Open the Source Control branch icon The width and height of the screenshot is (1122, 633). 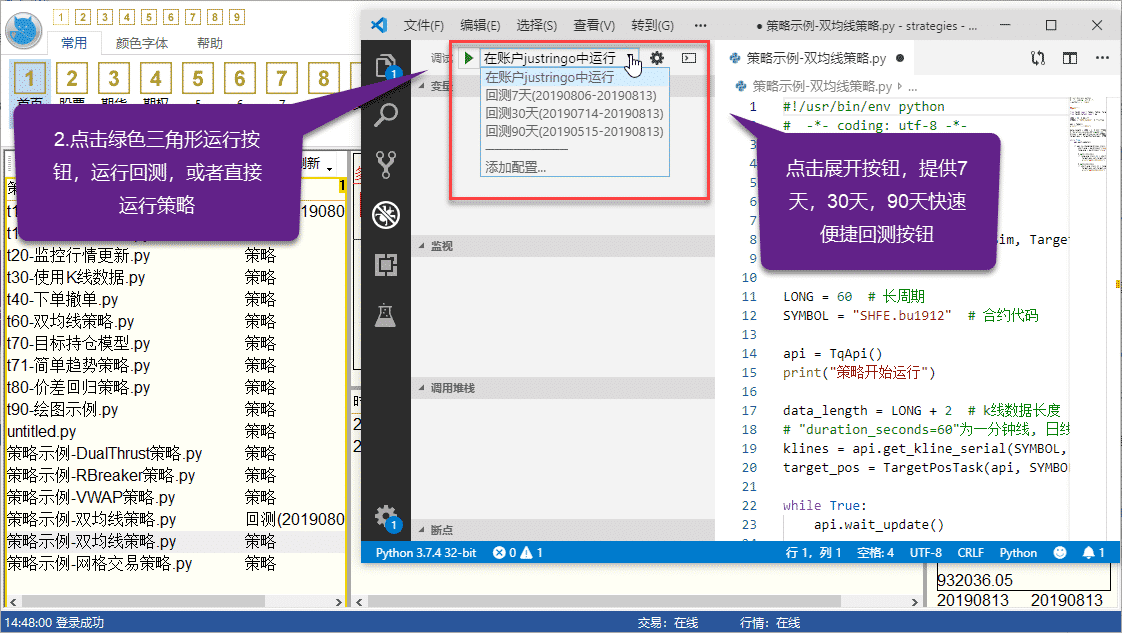coord(385,164)
